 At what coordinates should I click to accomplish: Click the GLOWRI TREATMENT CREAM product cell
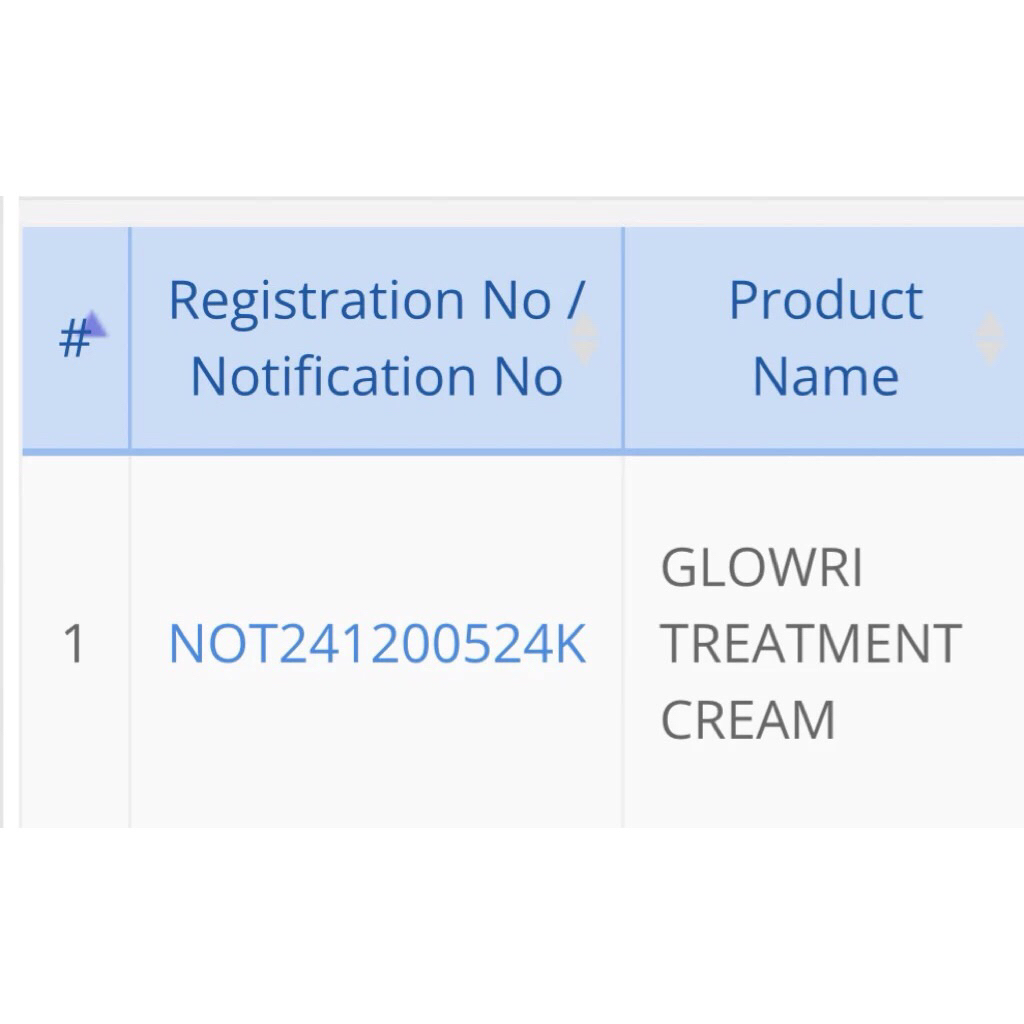810,644
